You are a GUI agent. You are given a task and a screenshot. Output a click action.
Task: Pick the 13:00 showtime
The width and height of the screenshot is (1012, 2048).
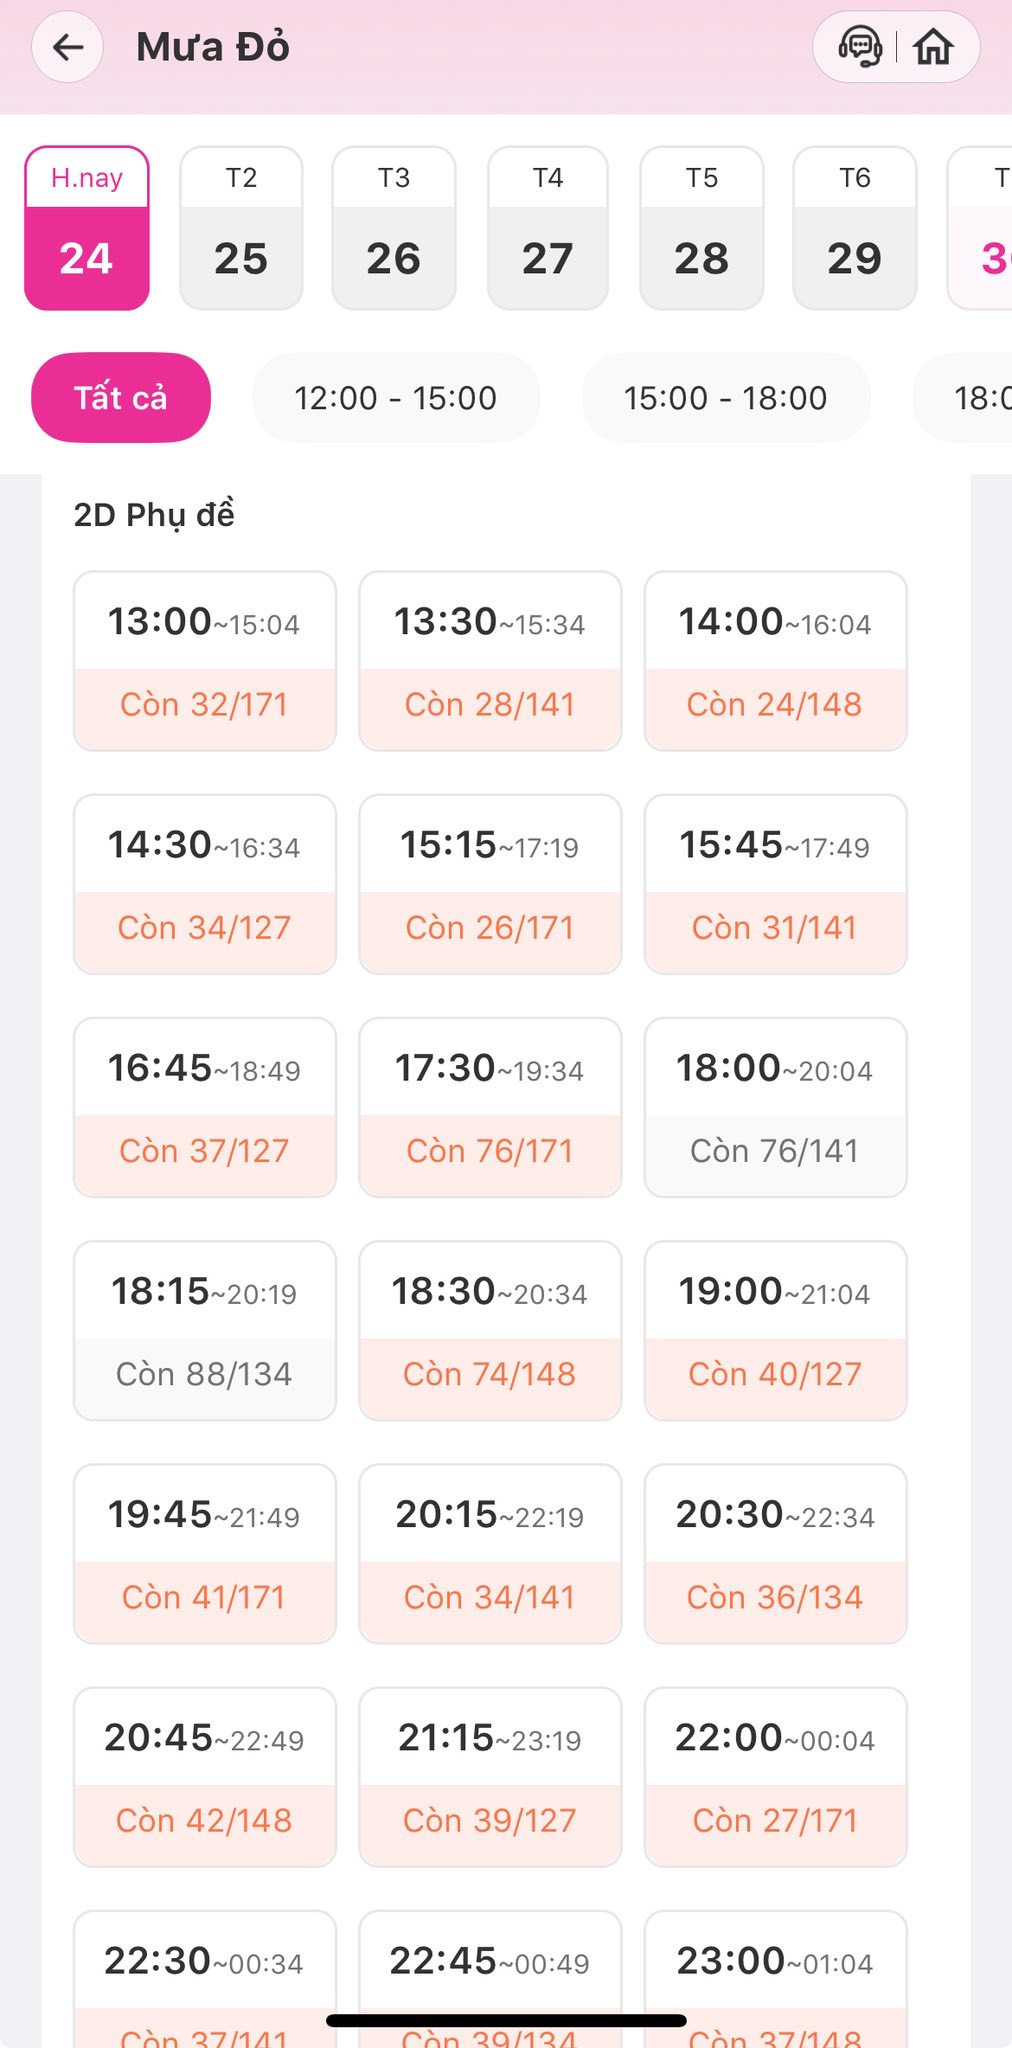204,661
